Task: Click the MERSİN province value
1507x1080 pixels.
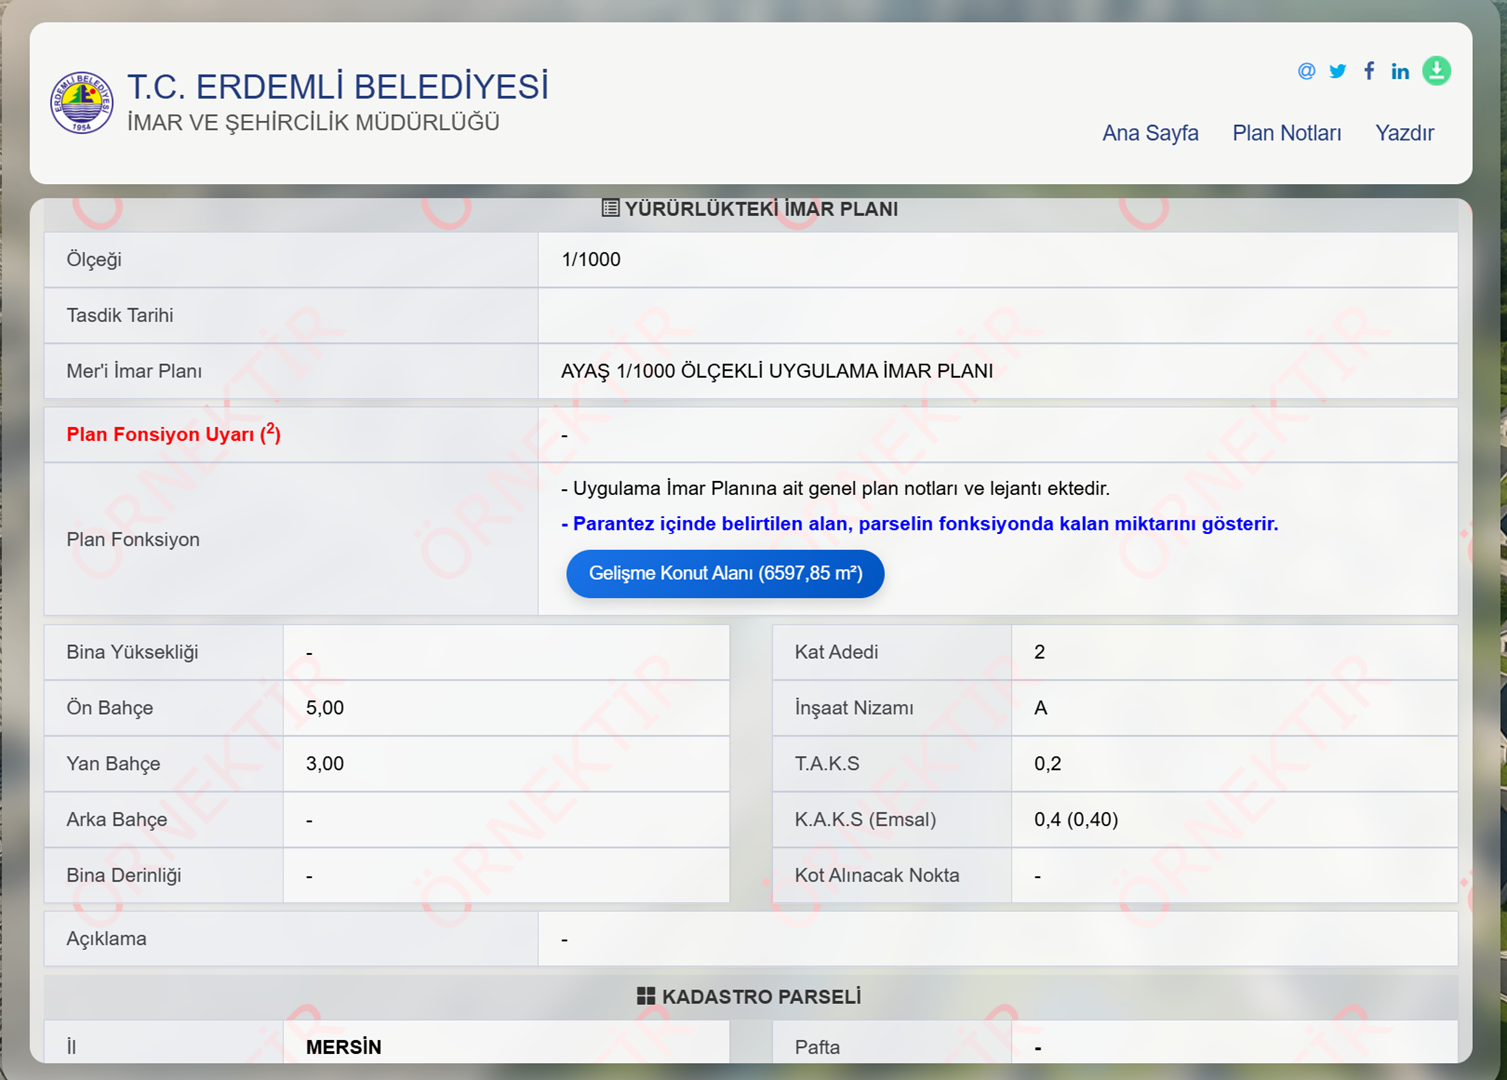Action: point(344,1047)
